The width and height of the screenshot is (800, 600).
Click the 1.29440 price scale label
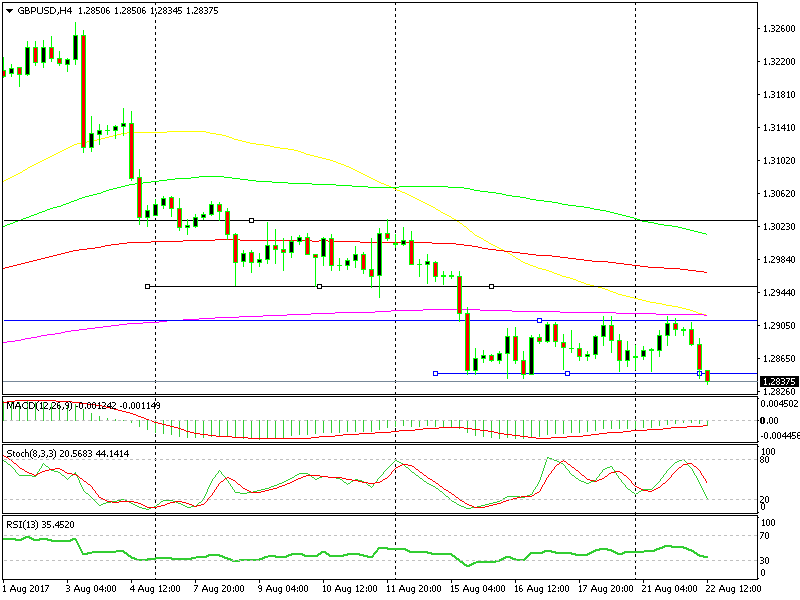click(x=779, y=292)
